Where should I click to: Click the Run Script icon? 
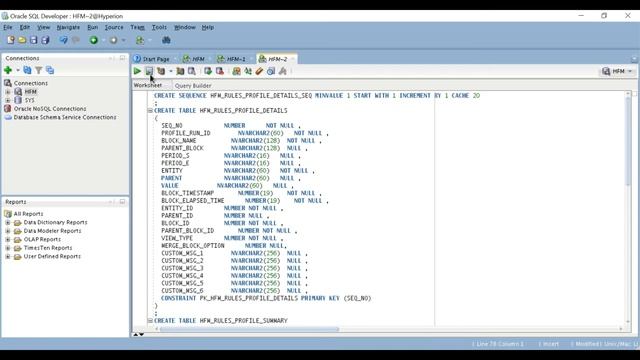(149, 71)
